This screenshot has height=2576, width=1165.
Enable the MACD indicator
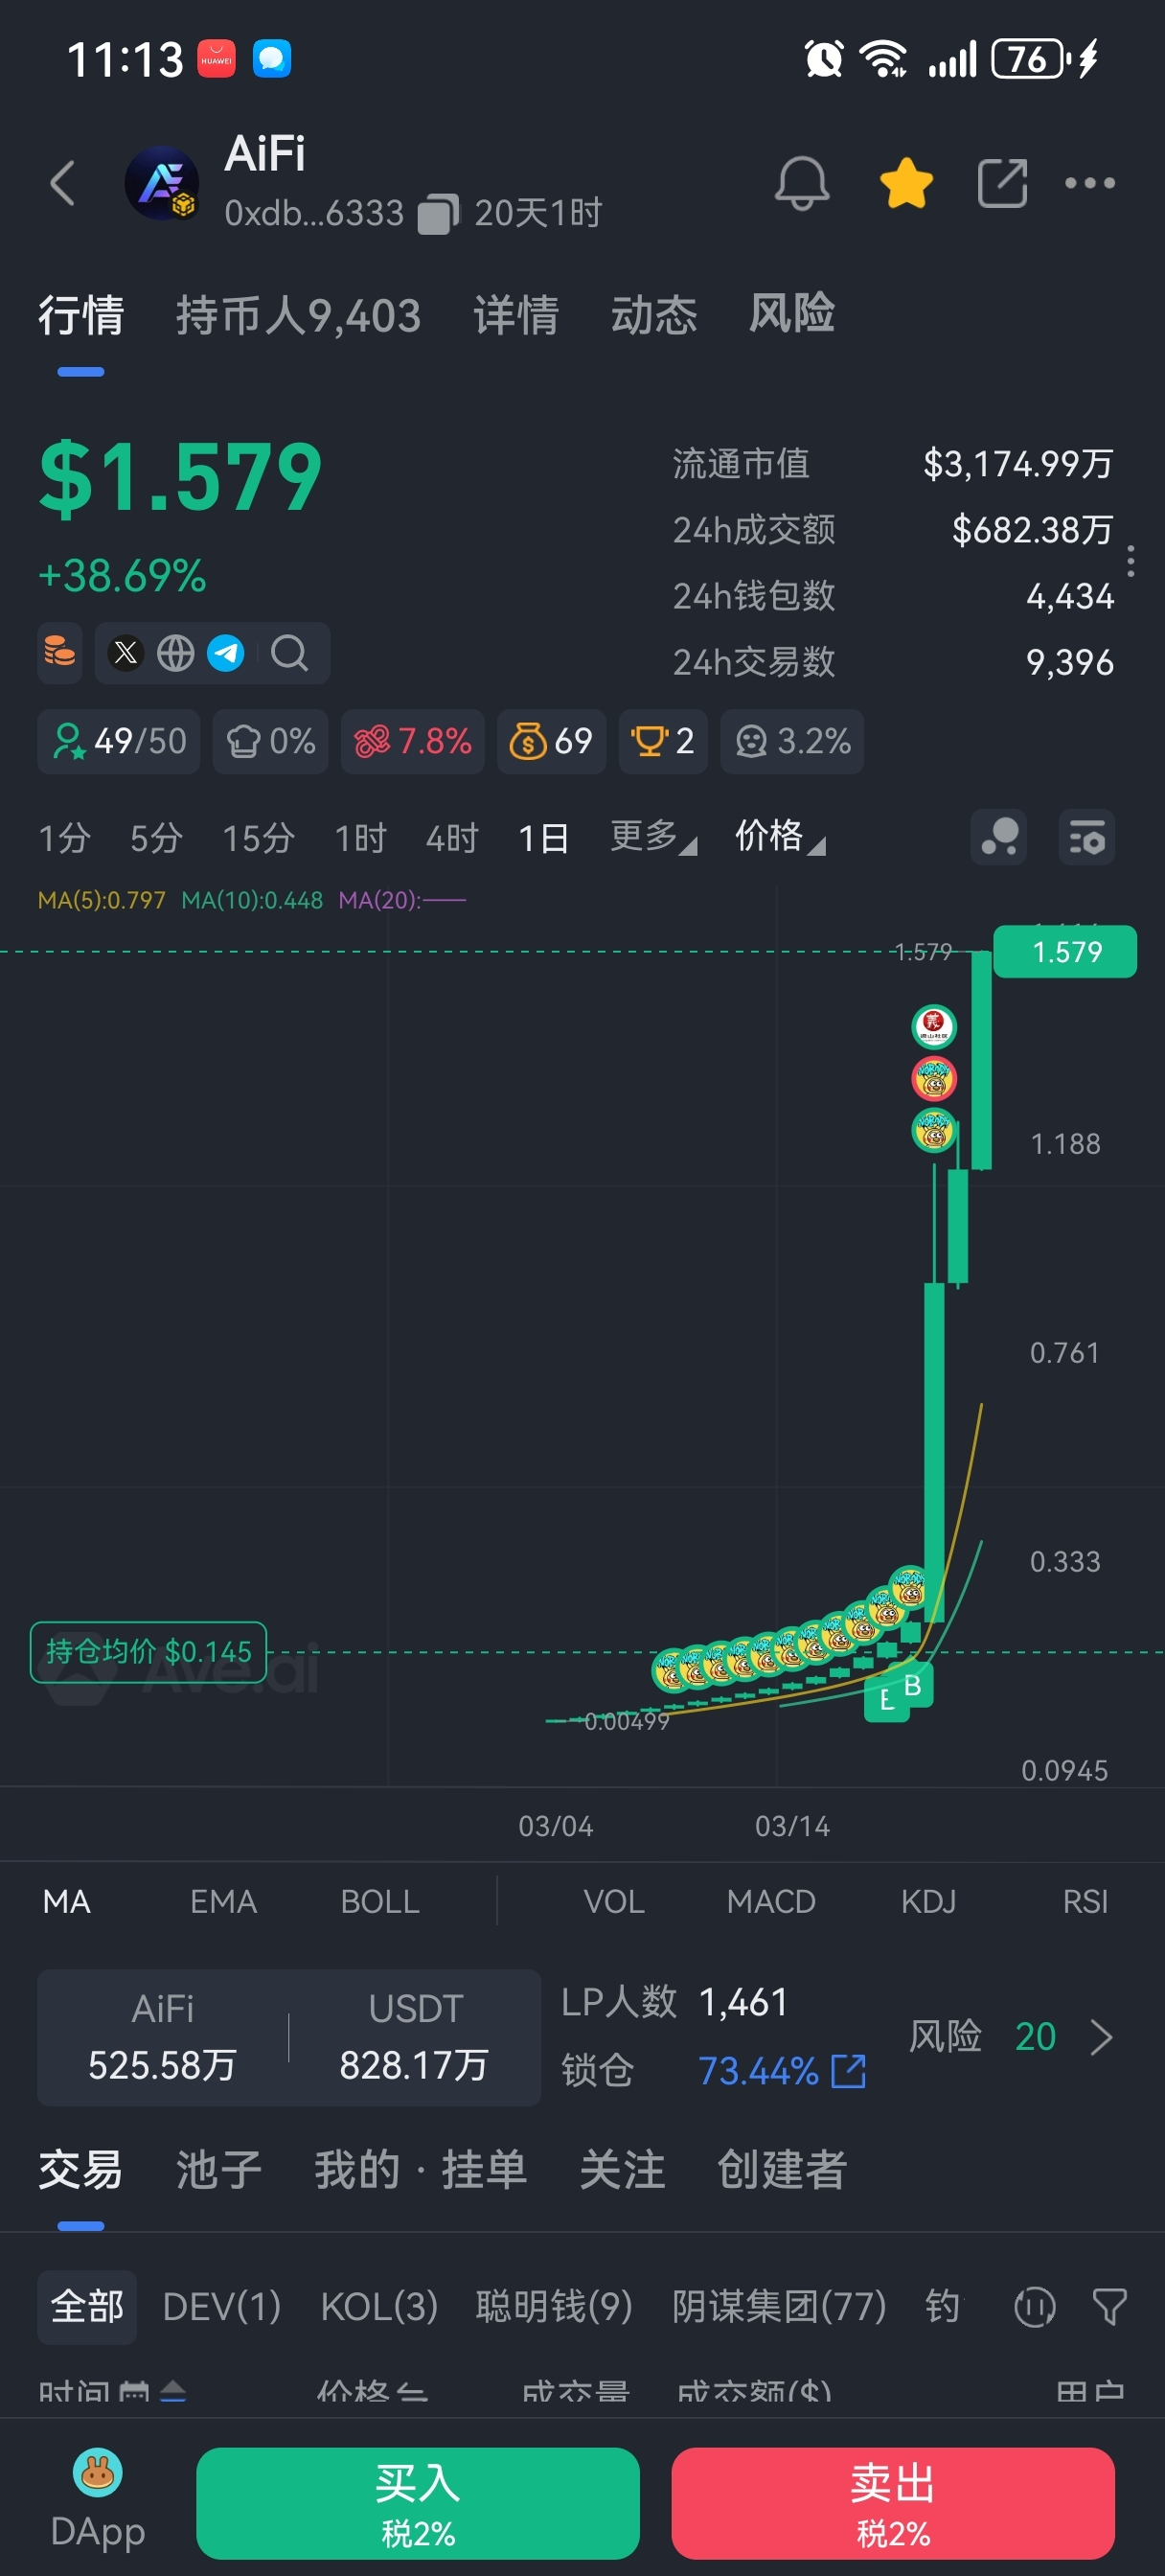(x=771, y=1901)
